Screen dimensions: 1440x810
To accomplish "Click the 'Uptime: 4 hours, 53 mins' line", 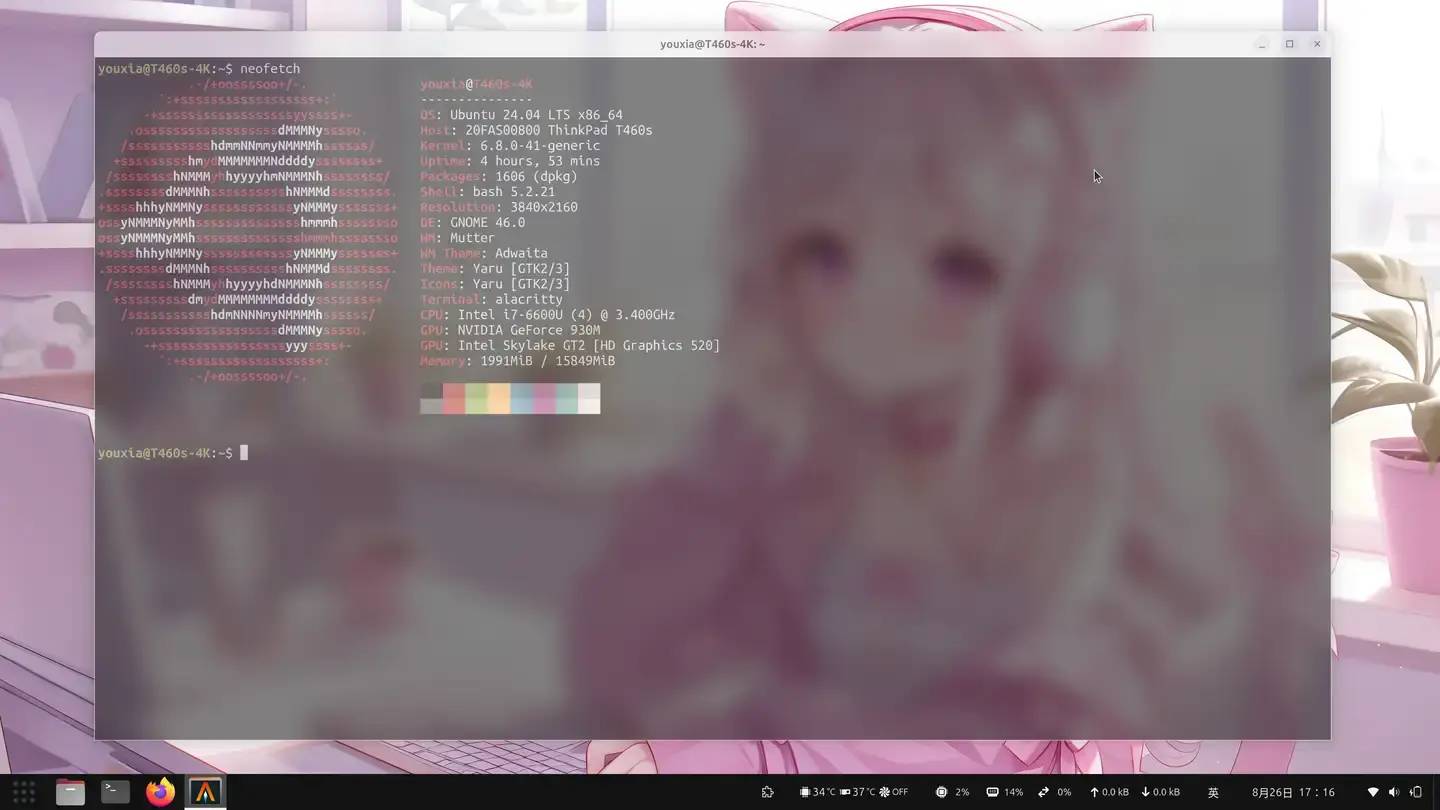I will [x=510, y=161].
